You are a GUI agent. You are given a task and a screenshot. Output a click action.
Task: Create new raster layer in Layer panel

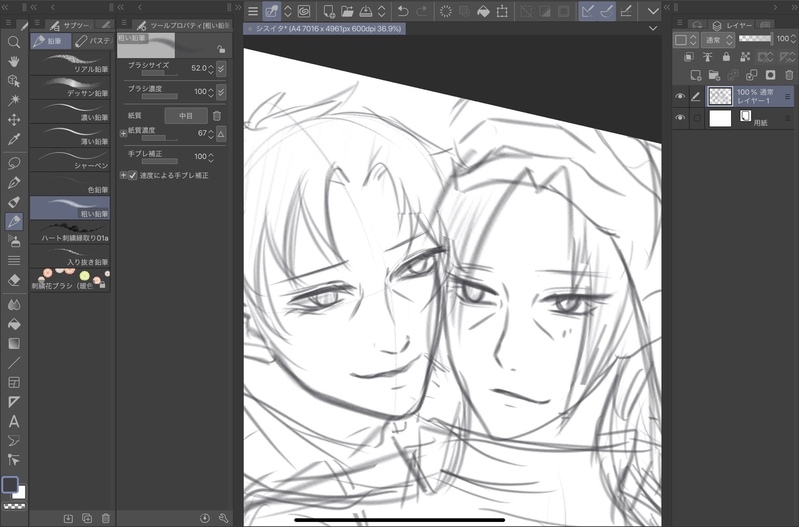pos(696,75)
